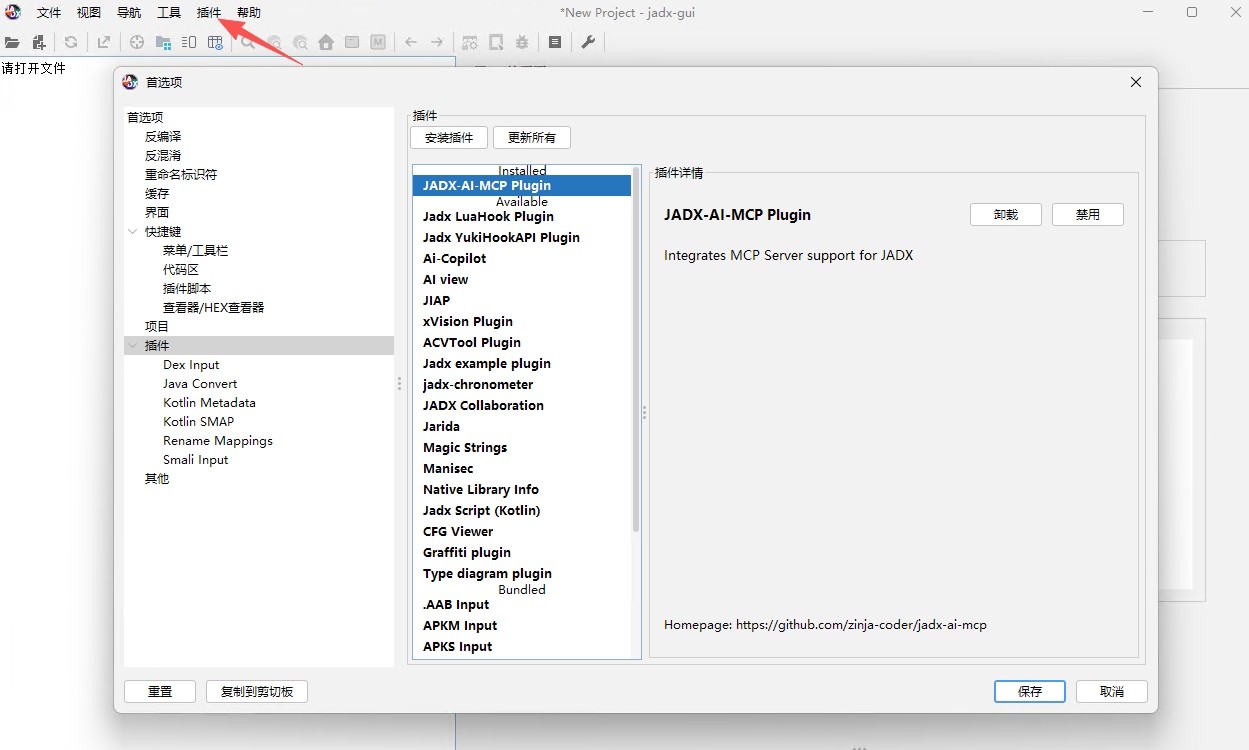
Task: Cancel the dialog with 取消
Action: [1112, 691]
